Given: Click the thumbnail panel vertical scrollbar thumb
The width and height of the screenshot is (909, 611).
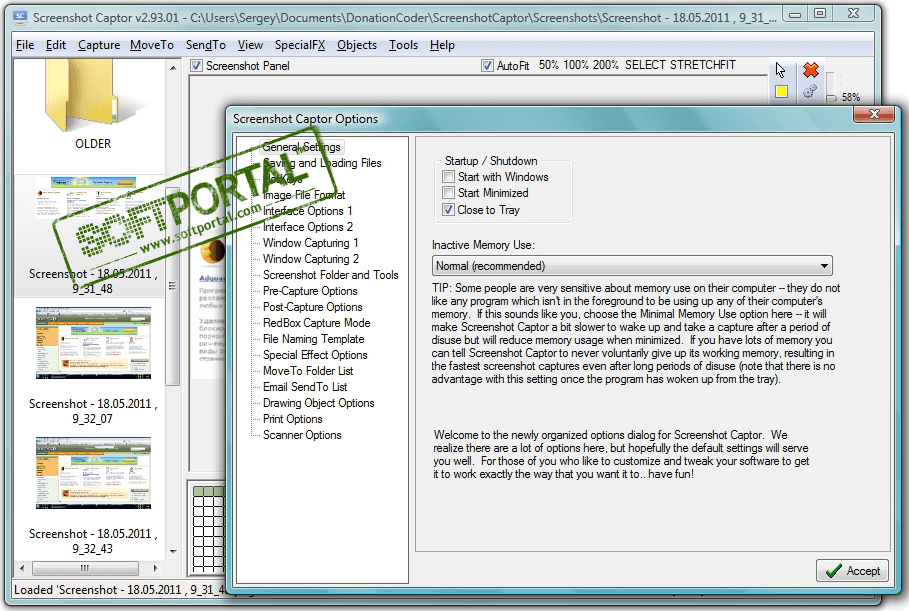Looking at the screenshot, I should pos(172,286).
